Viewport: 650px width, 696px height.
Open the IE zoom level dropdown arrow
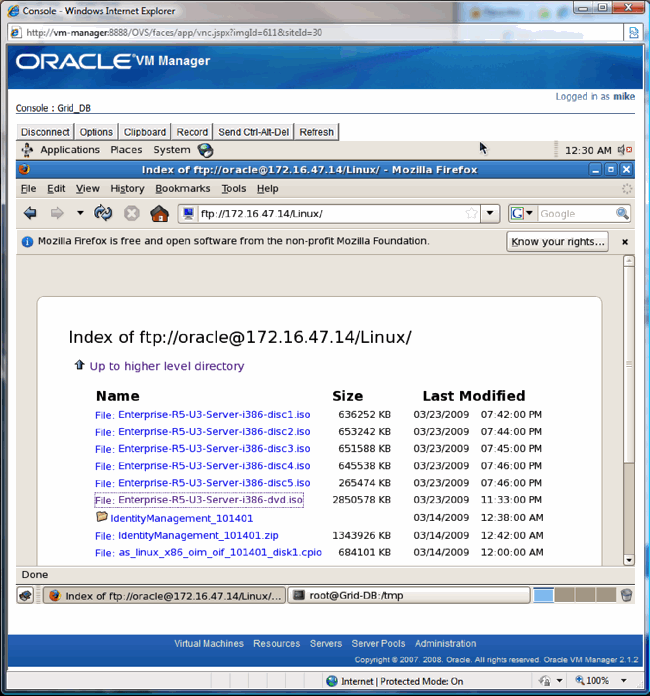point(623,680)
